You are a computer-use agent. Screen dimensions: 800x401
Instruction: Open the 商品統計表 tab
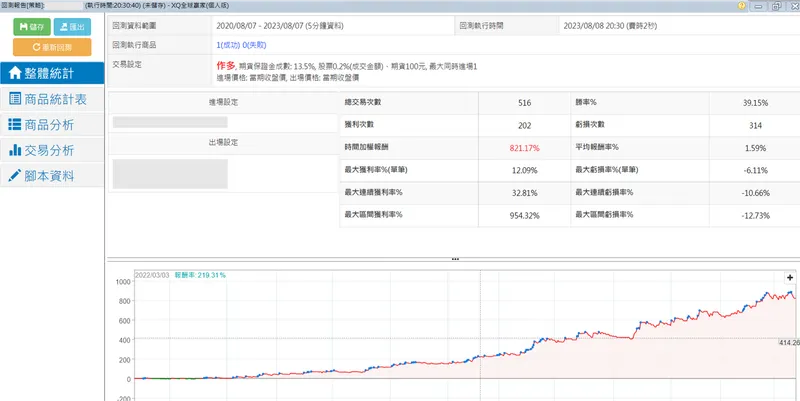[52, 99]
